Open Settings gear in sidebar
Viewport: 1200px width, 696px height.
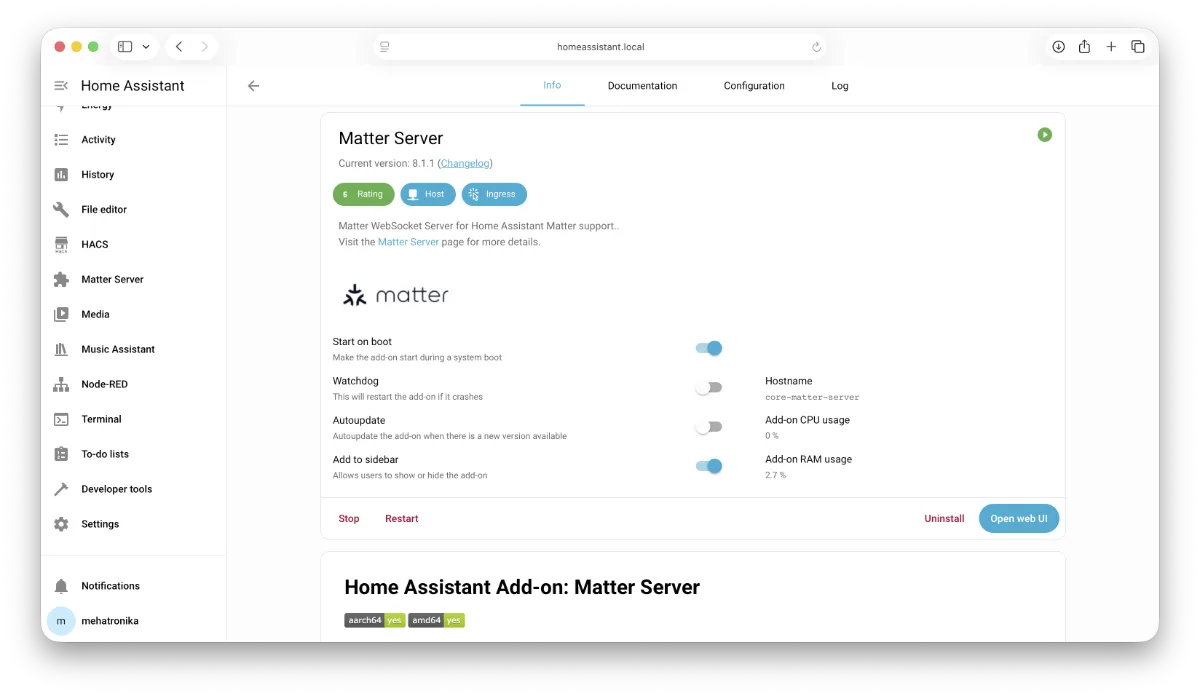pos(99,524)
